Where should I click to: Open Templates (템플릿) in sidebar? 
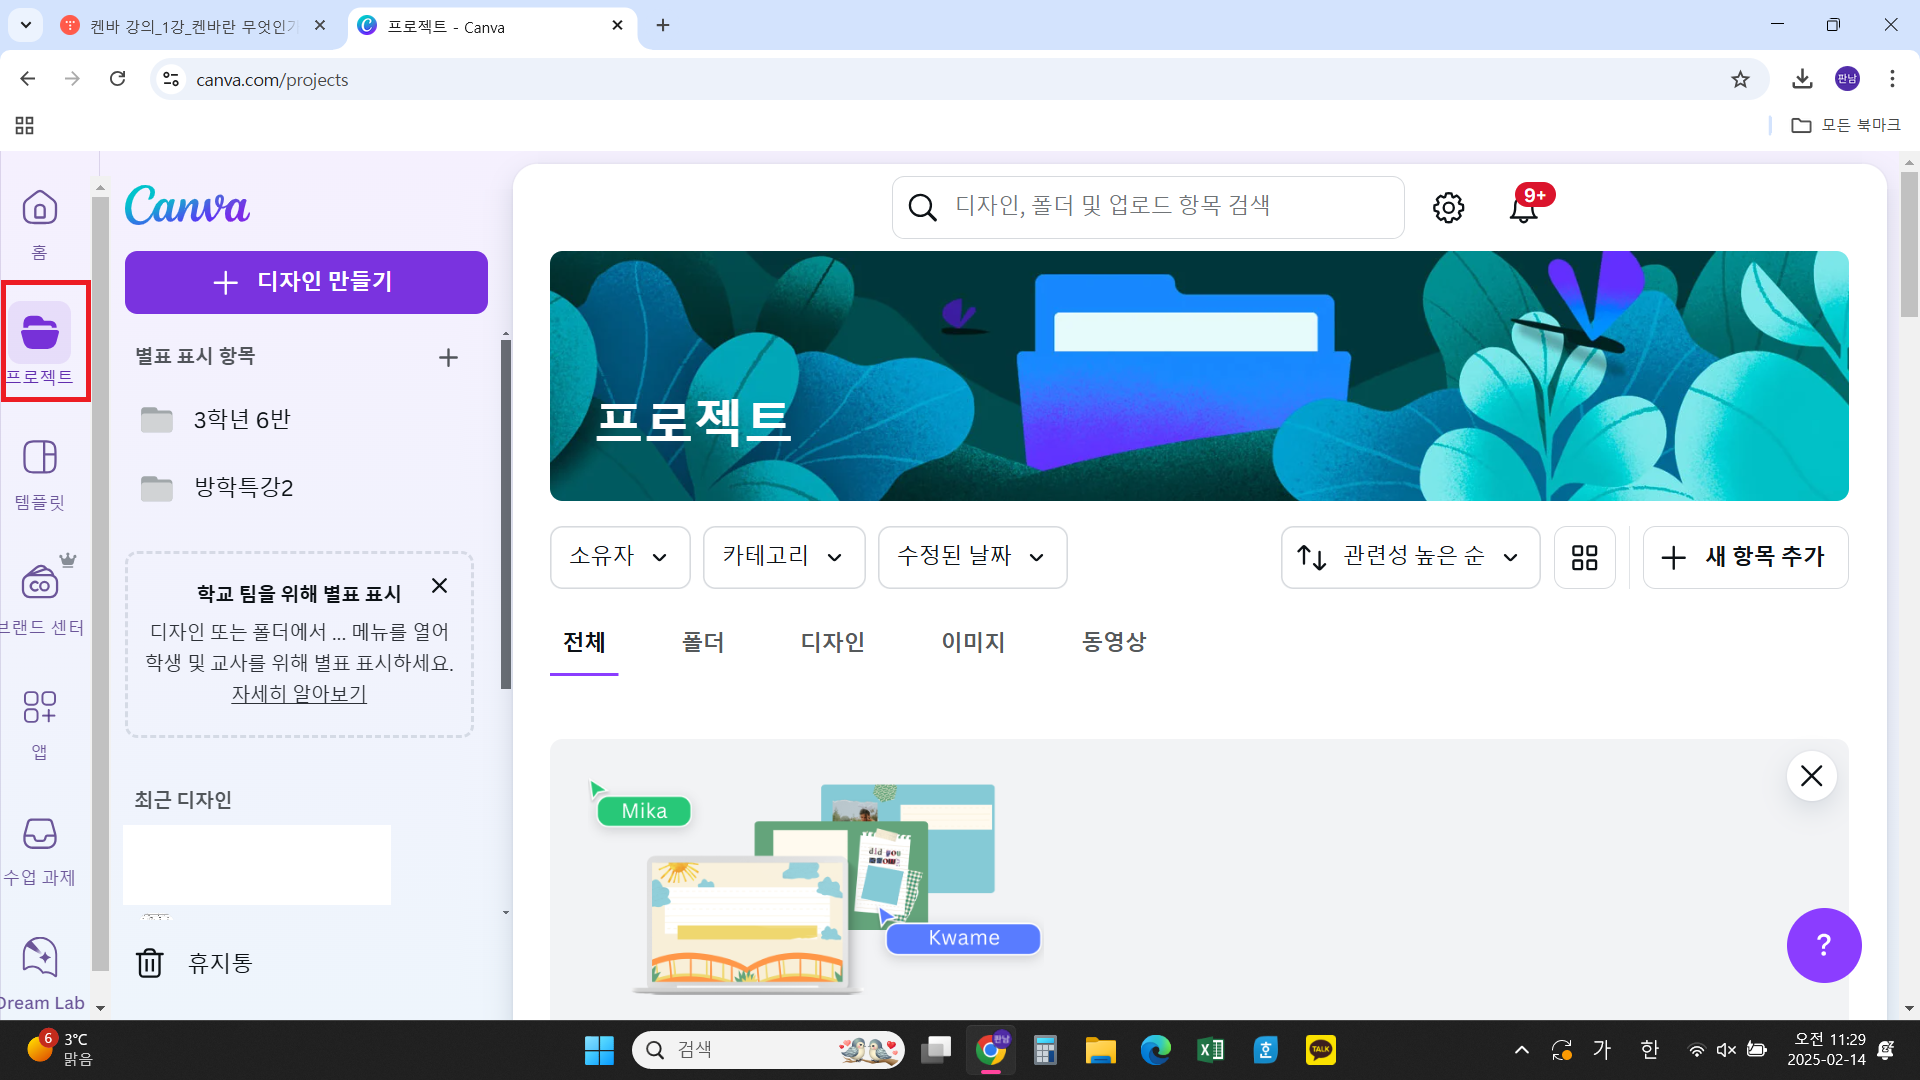(40, 474)
